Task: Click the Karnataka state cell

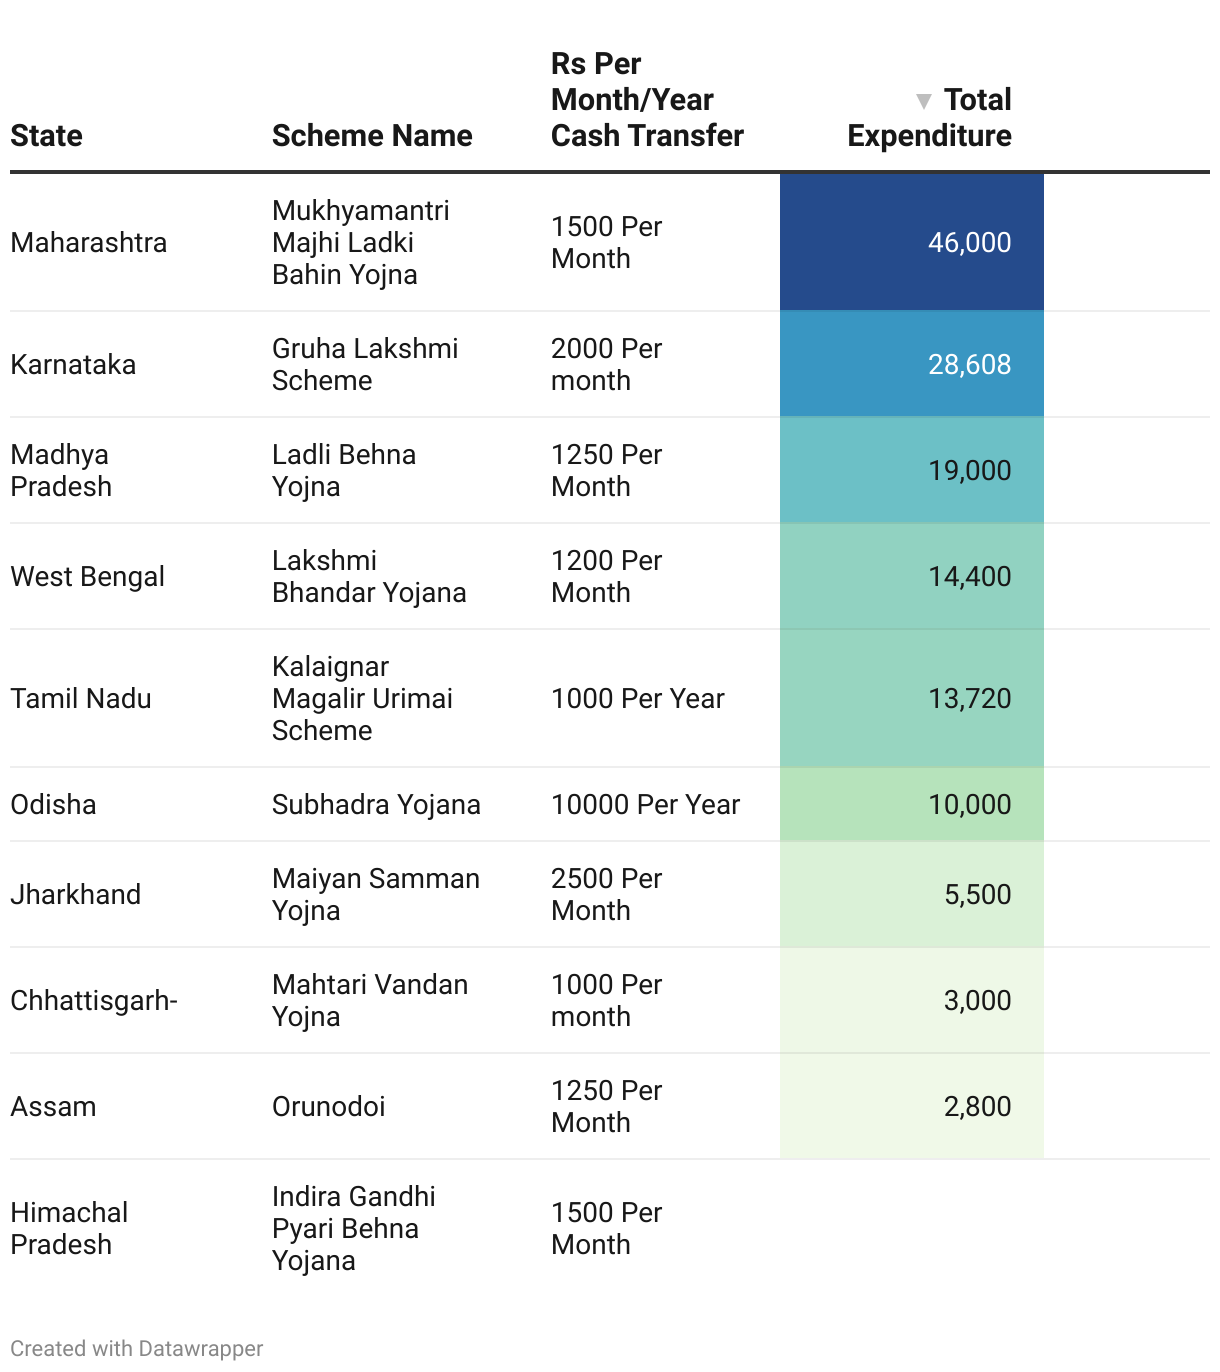Action: tap(73, 365)
